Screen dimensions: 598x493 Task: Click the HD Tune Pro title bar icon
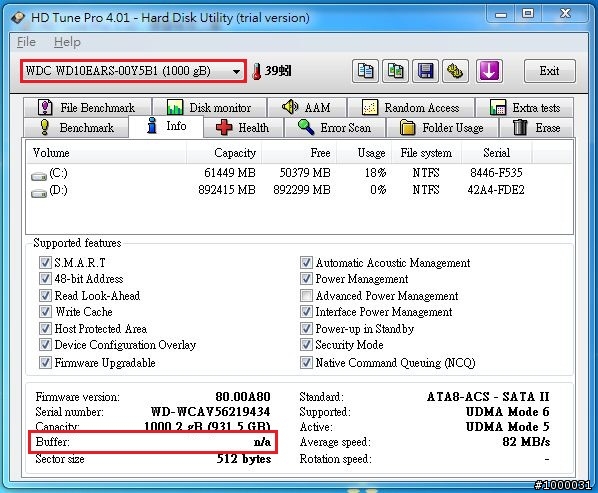tap(18, 18)
